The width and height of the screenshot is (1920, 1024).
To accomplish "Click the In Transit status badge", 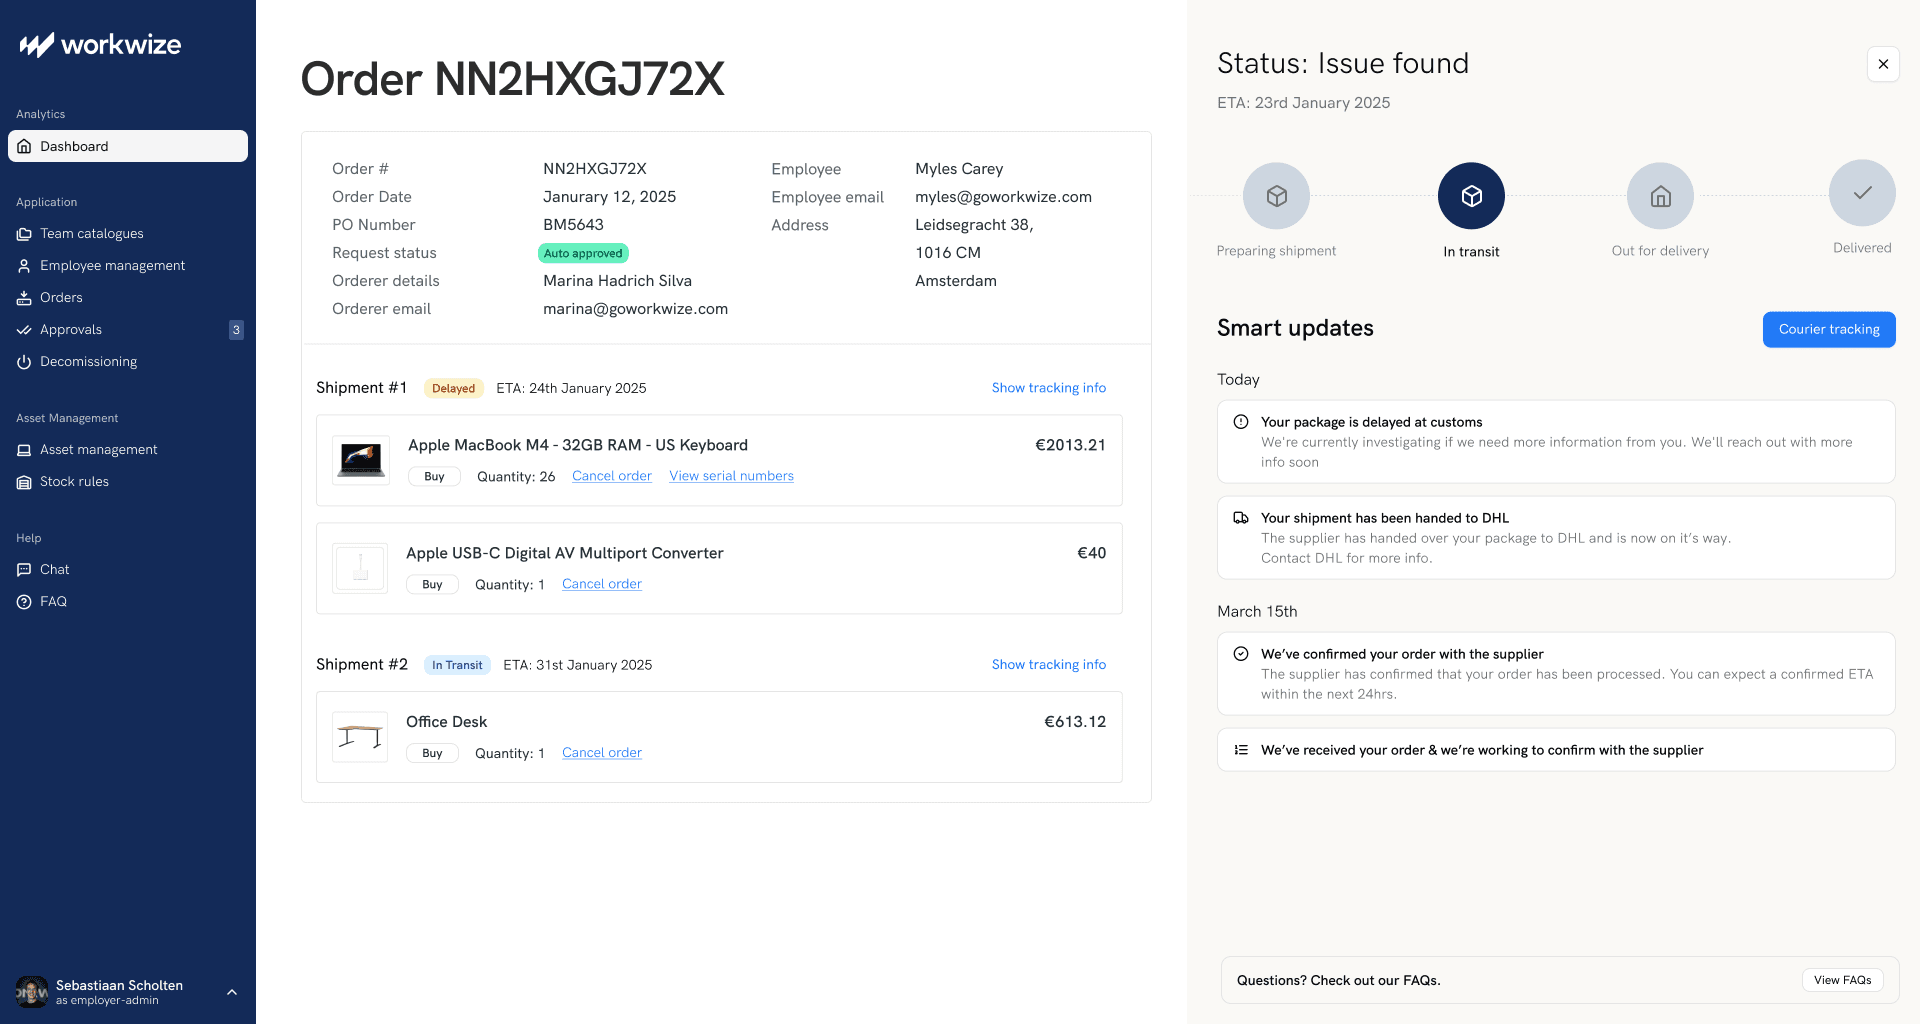I will pos(457,665).
